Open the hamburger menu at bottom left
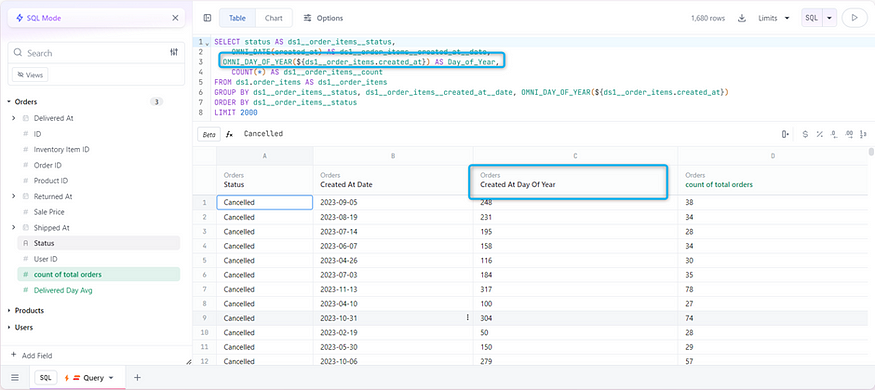Image resolution: width=875 pixels, height=390 pixels. point(15,378)
